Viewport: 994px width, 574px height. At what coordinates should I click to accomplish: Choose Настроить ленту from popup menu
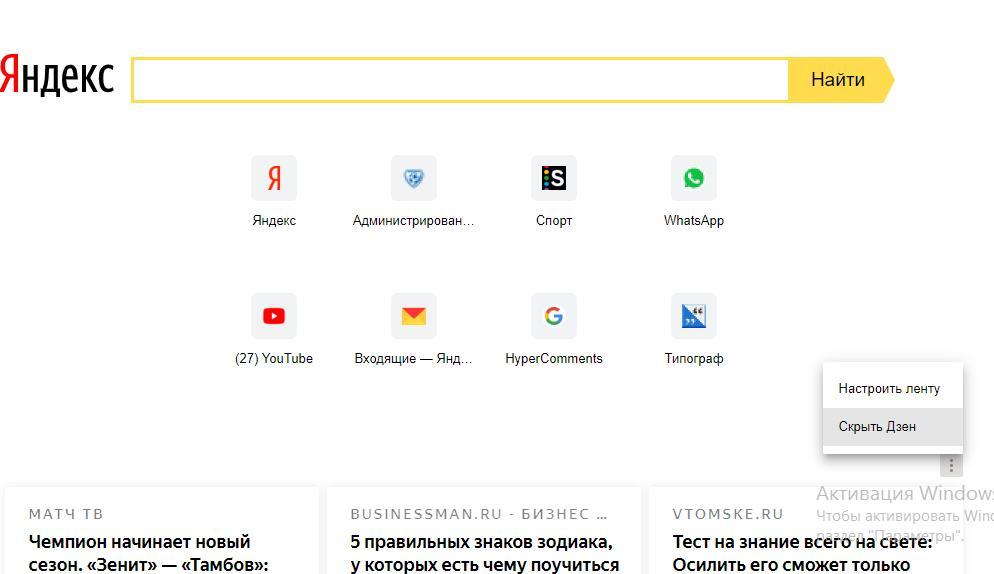[893, 388]
